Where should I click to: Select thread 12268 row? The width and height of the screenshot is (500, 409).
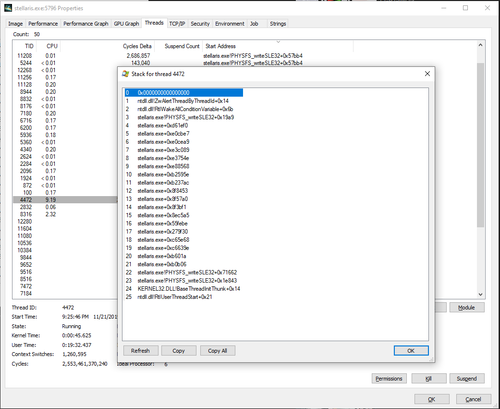65,70
